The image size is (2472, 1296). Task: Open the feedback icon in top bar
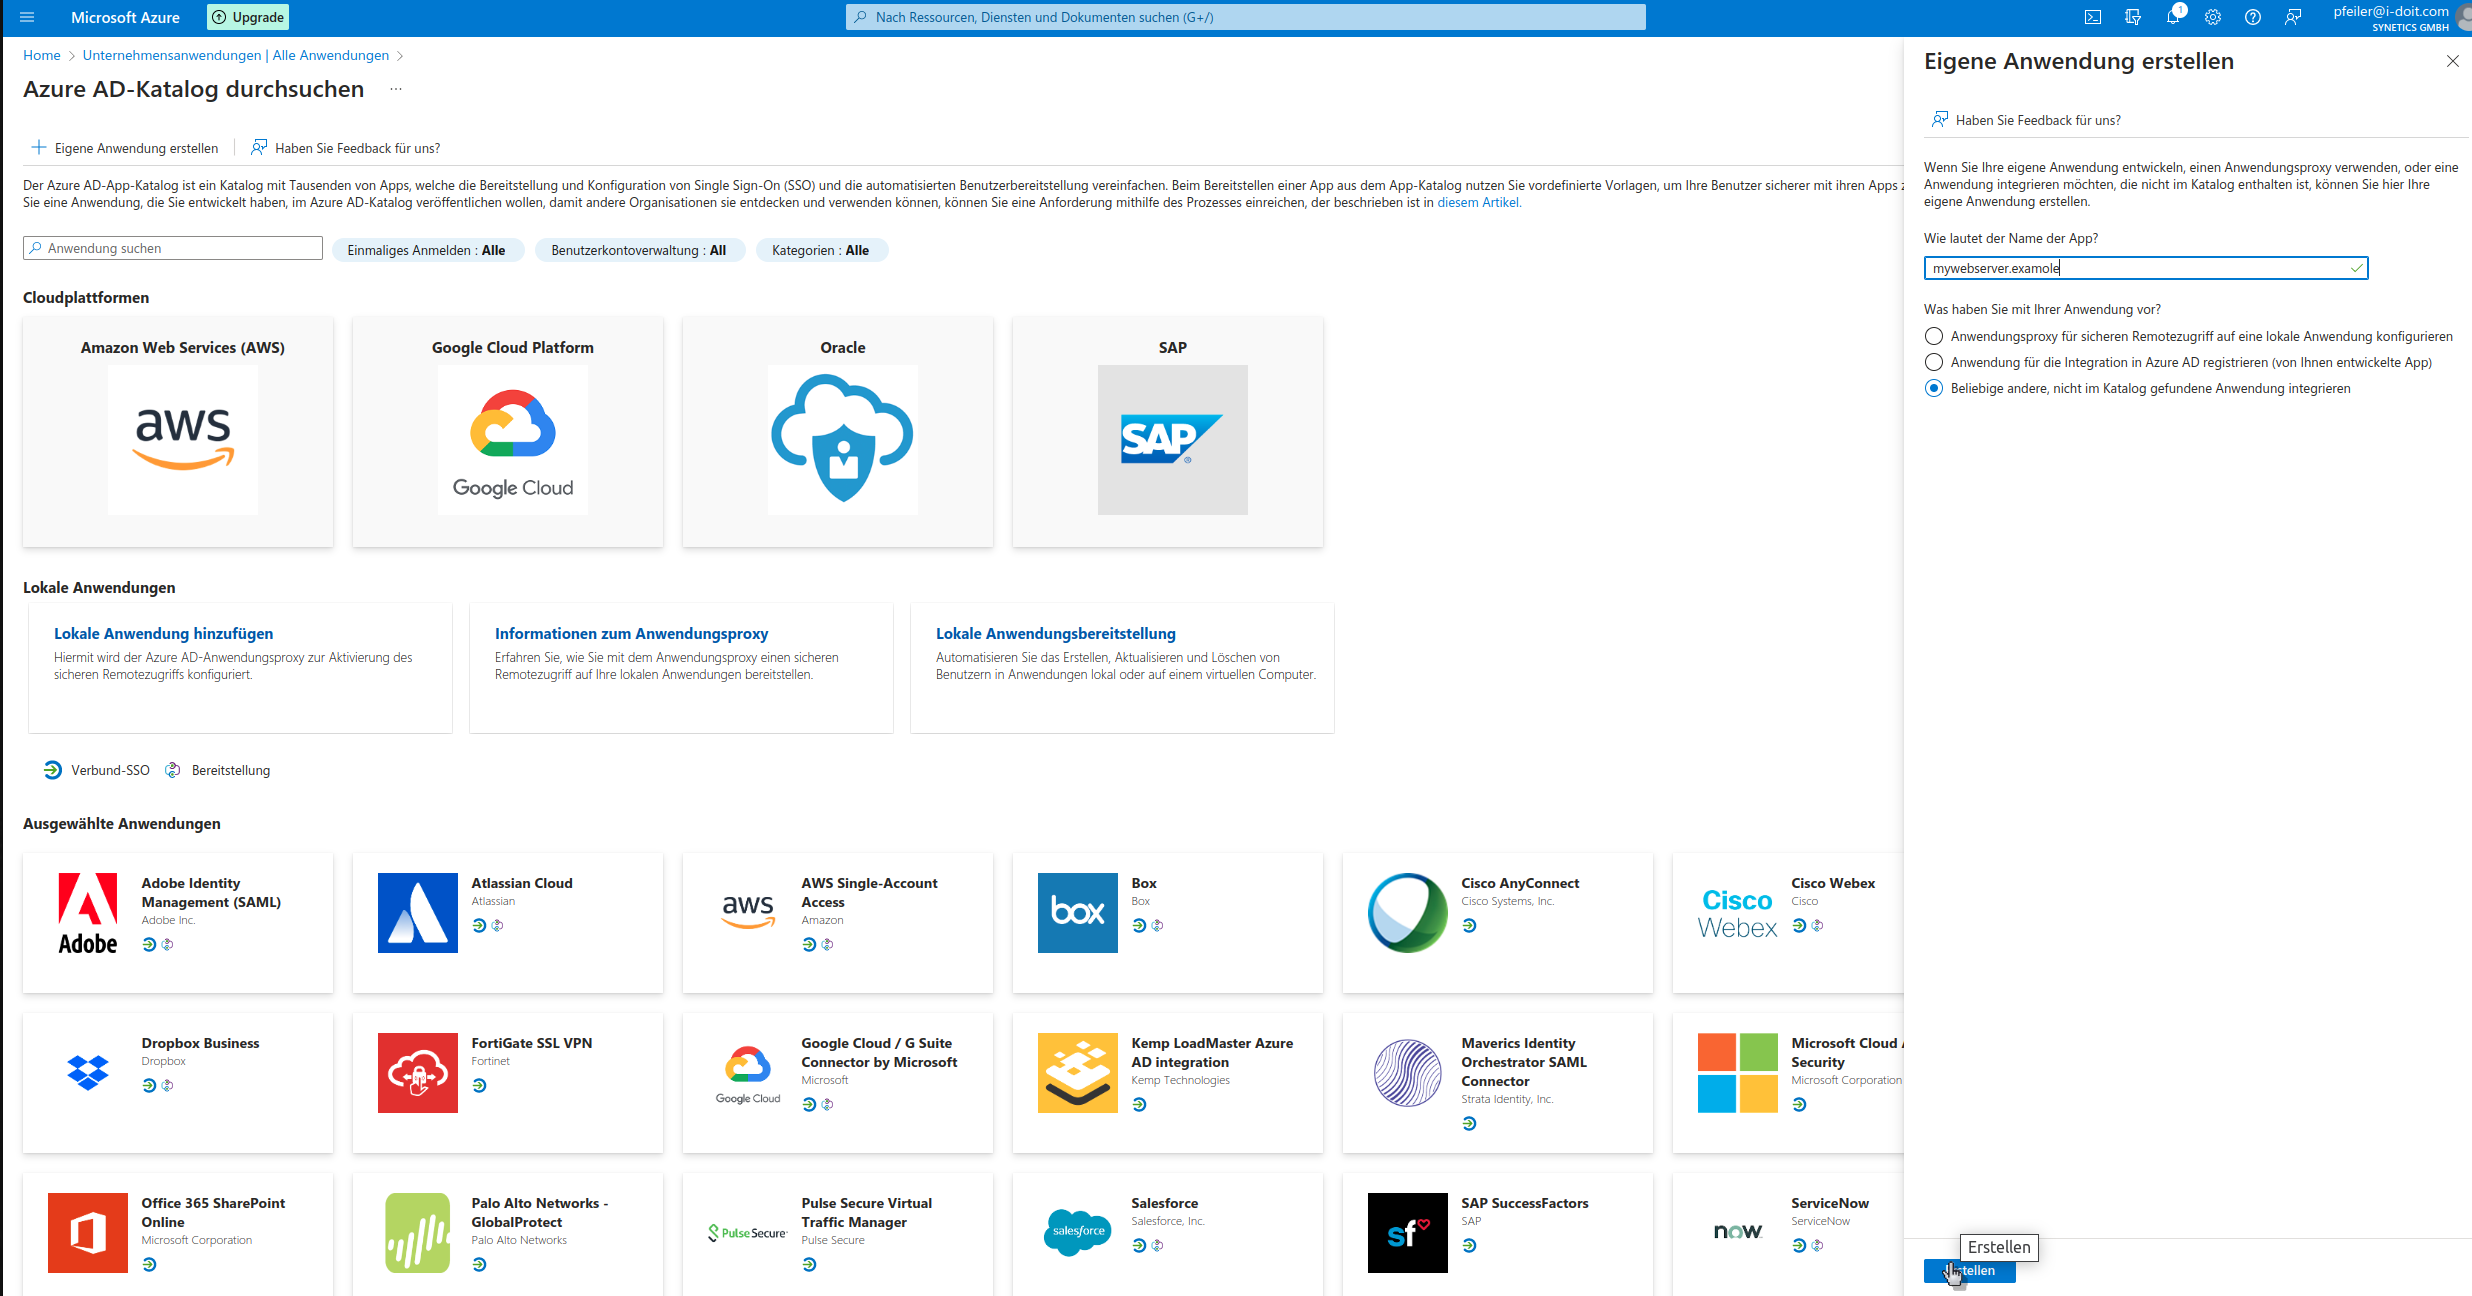[2292, 17]
